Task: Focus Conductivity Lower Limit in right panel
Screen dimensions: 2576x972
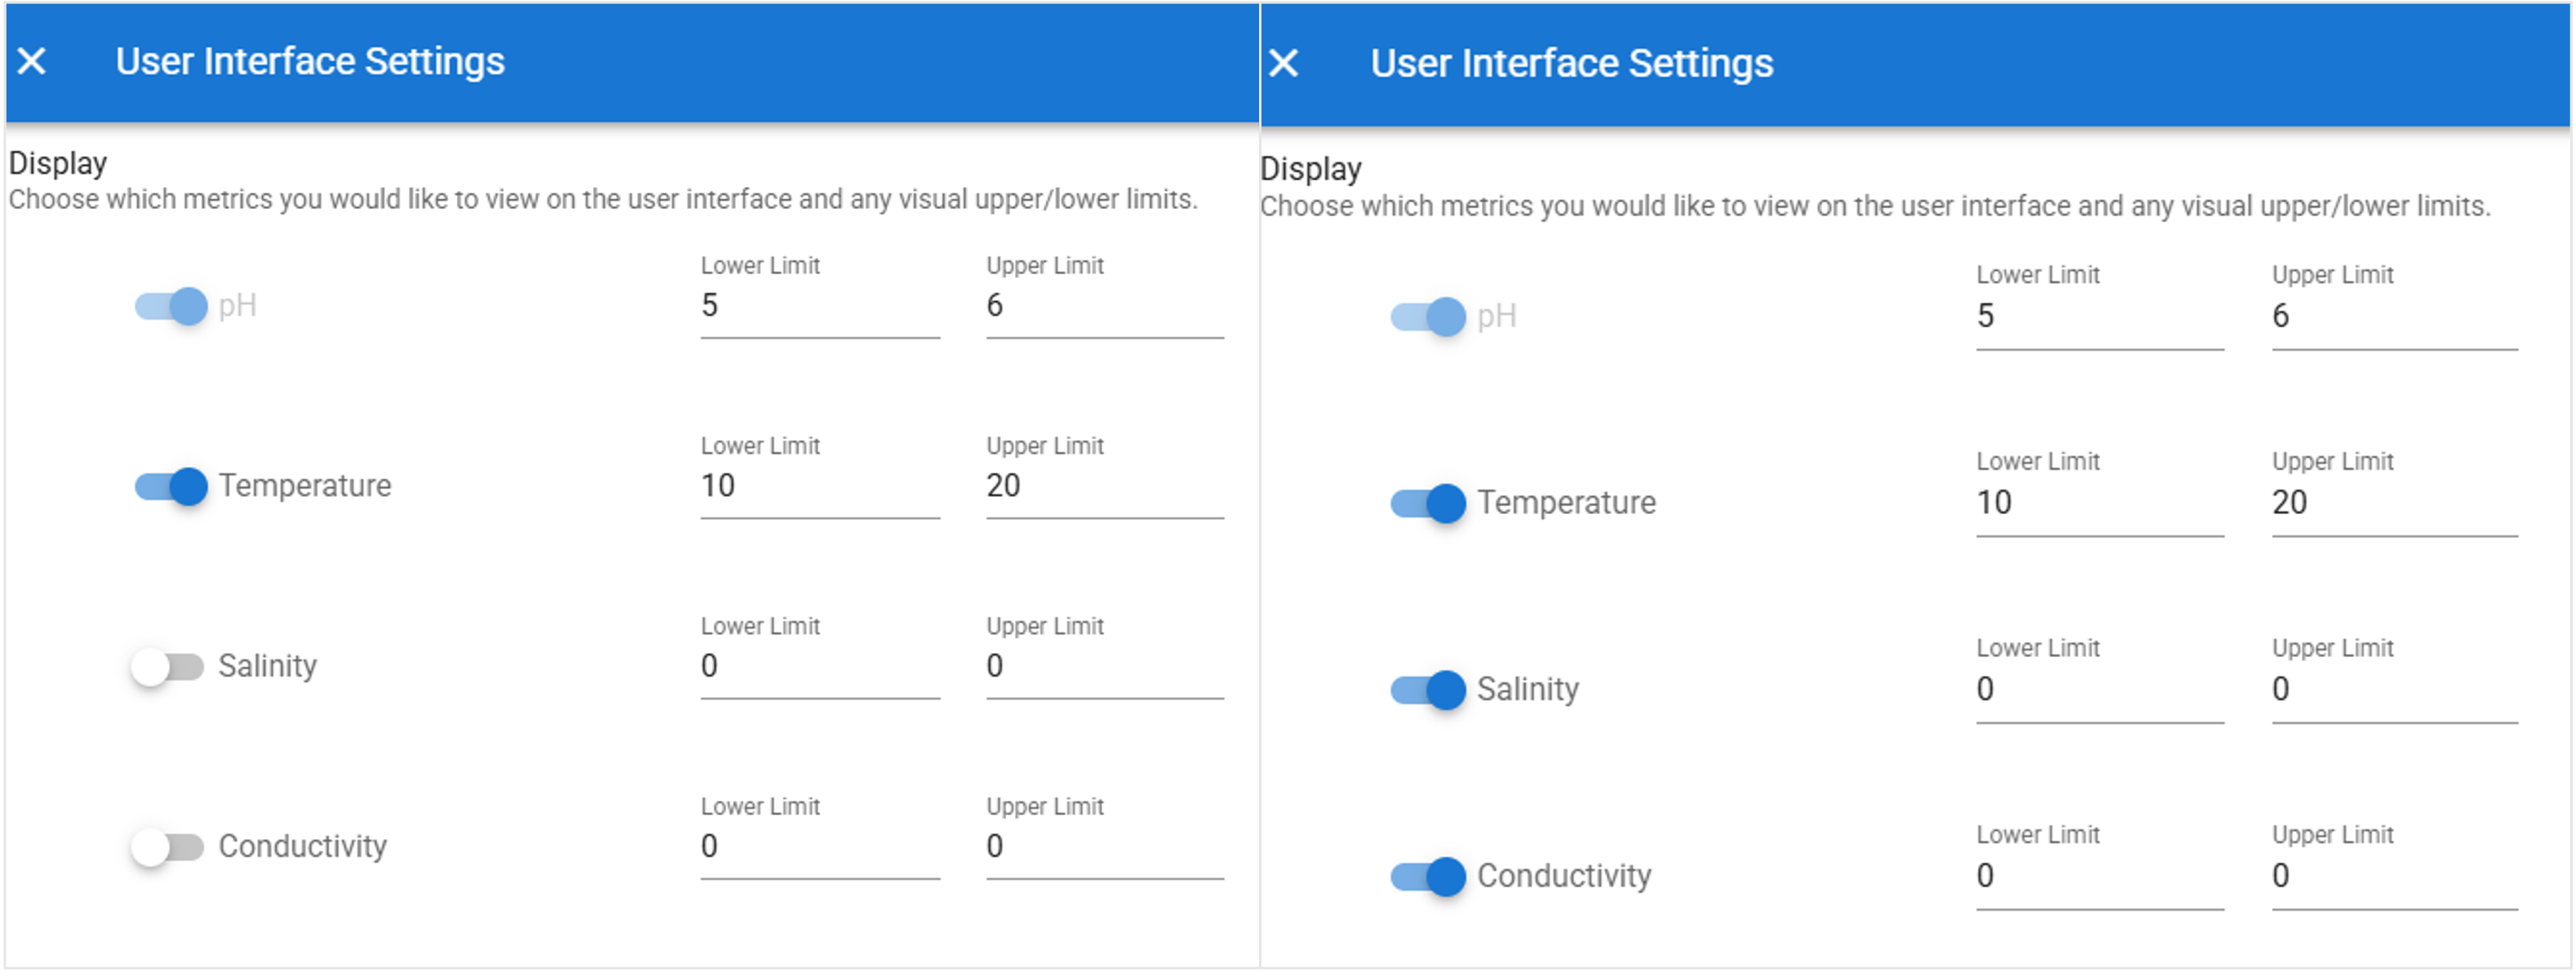Action: tap(2099, 877)
